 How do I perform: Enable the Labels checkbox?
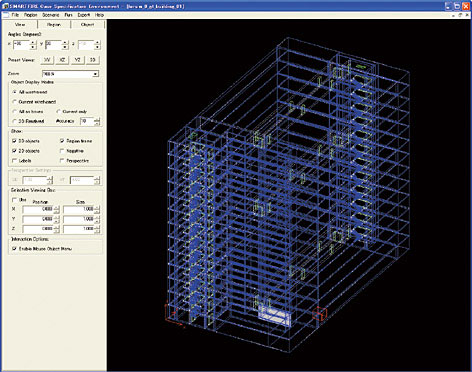tap(14, 161)
